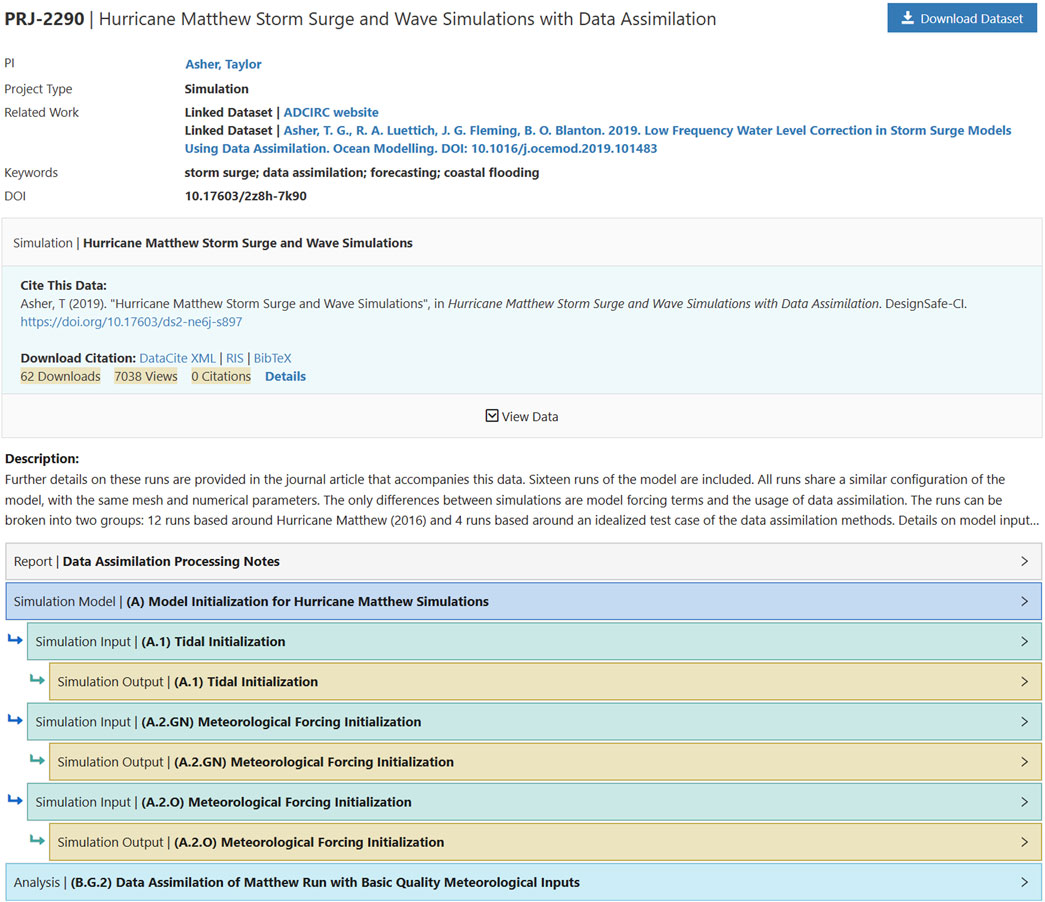Open the ADCIRC website link
Viewport: 1045px width, 902px height.
(331, 112)
